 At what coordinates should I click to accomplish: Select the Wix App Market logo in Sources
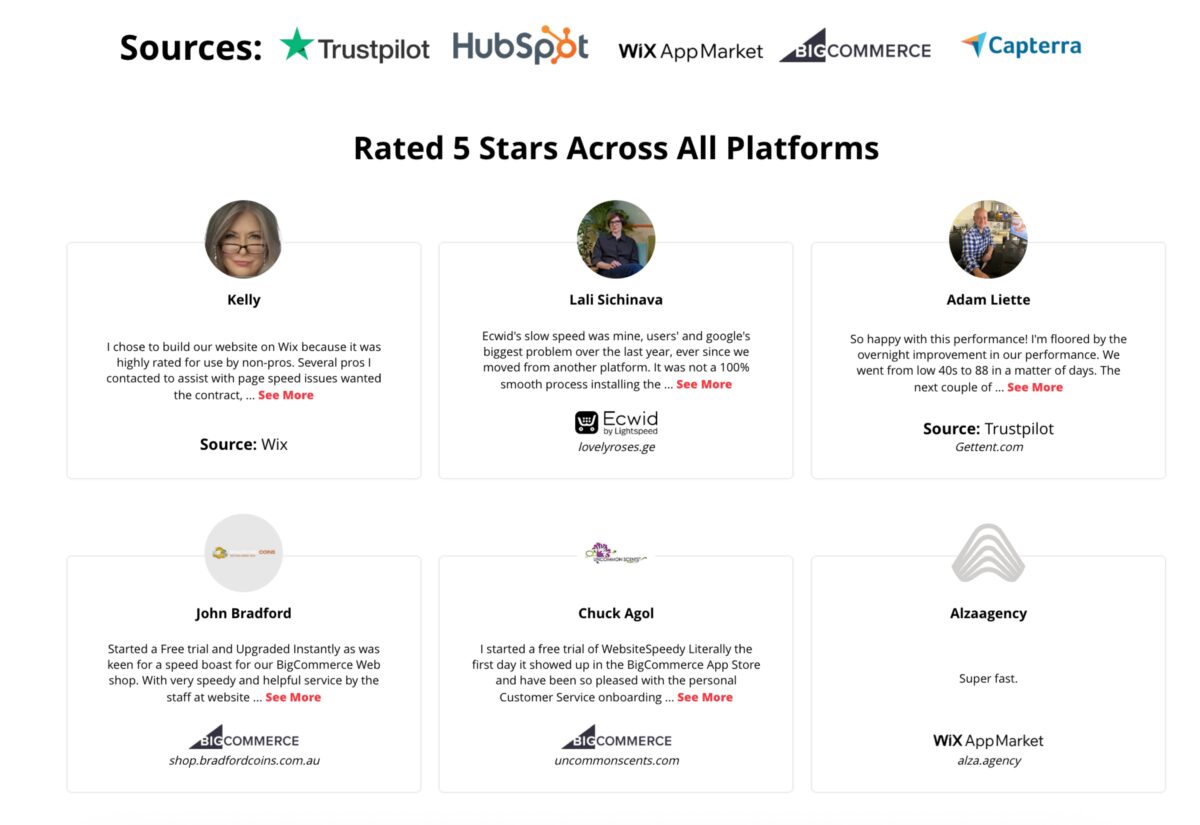pos(691,50)
